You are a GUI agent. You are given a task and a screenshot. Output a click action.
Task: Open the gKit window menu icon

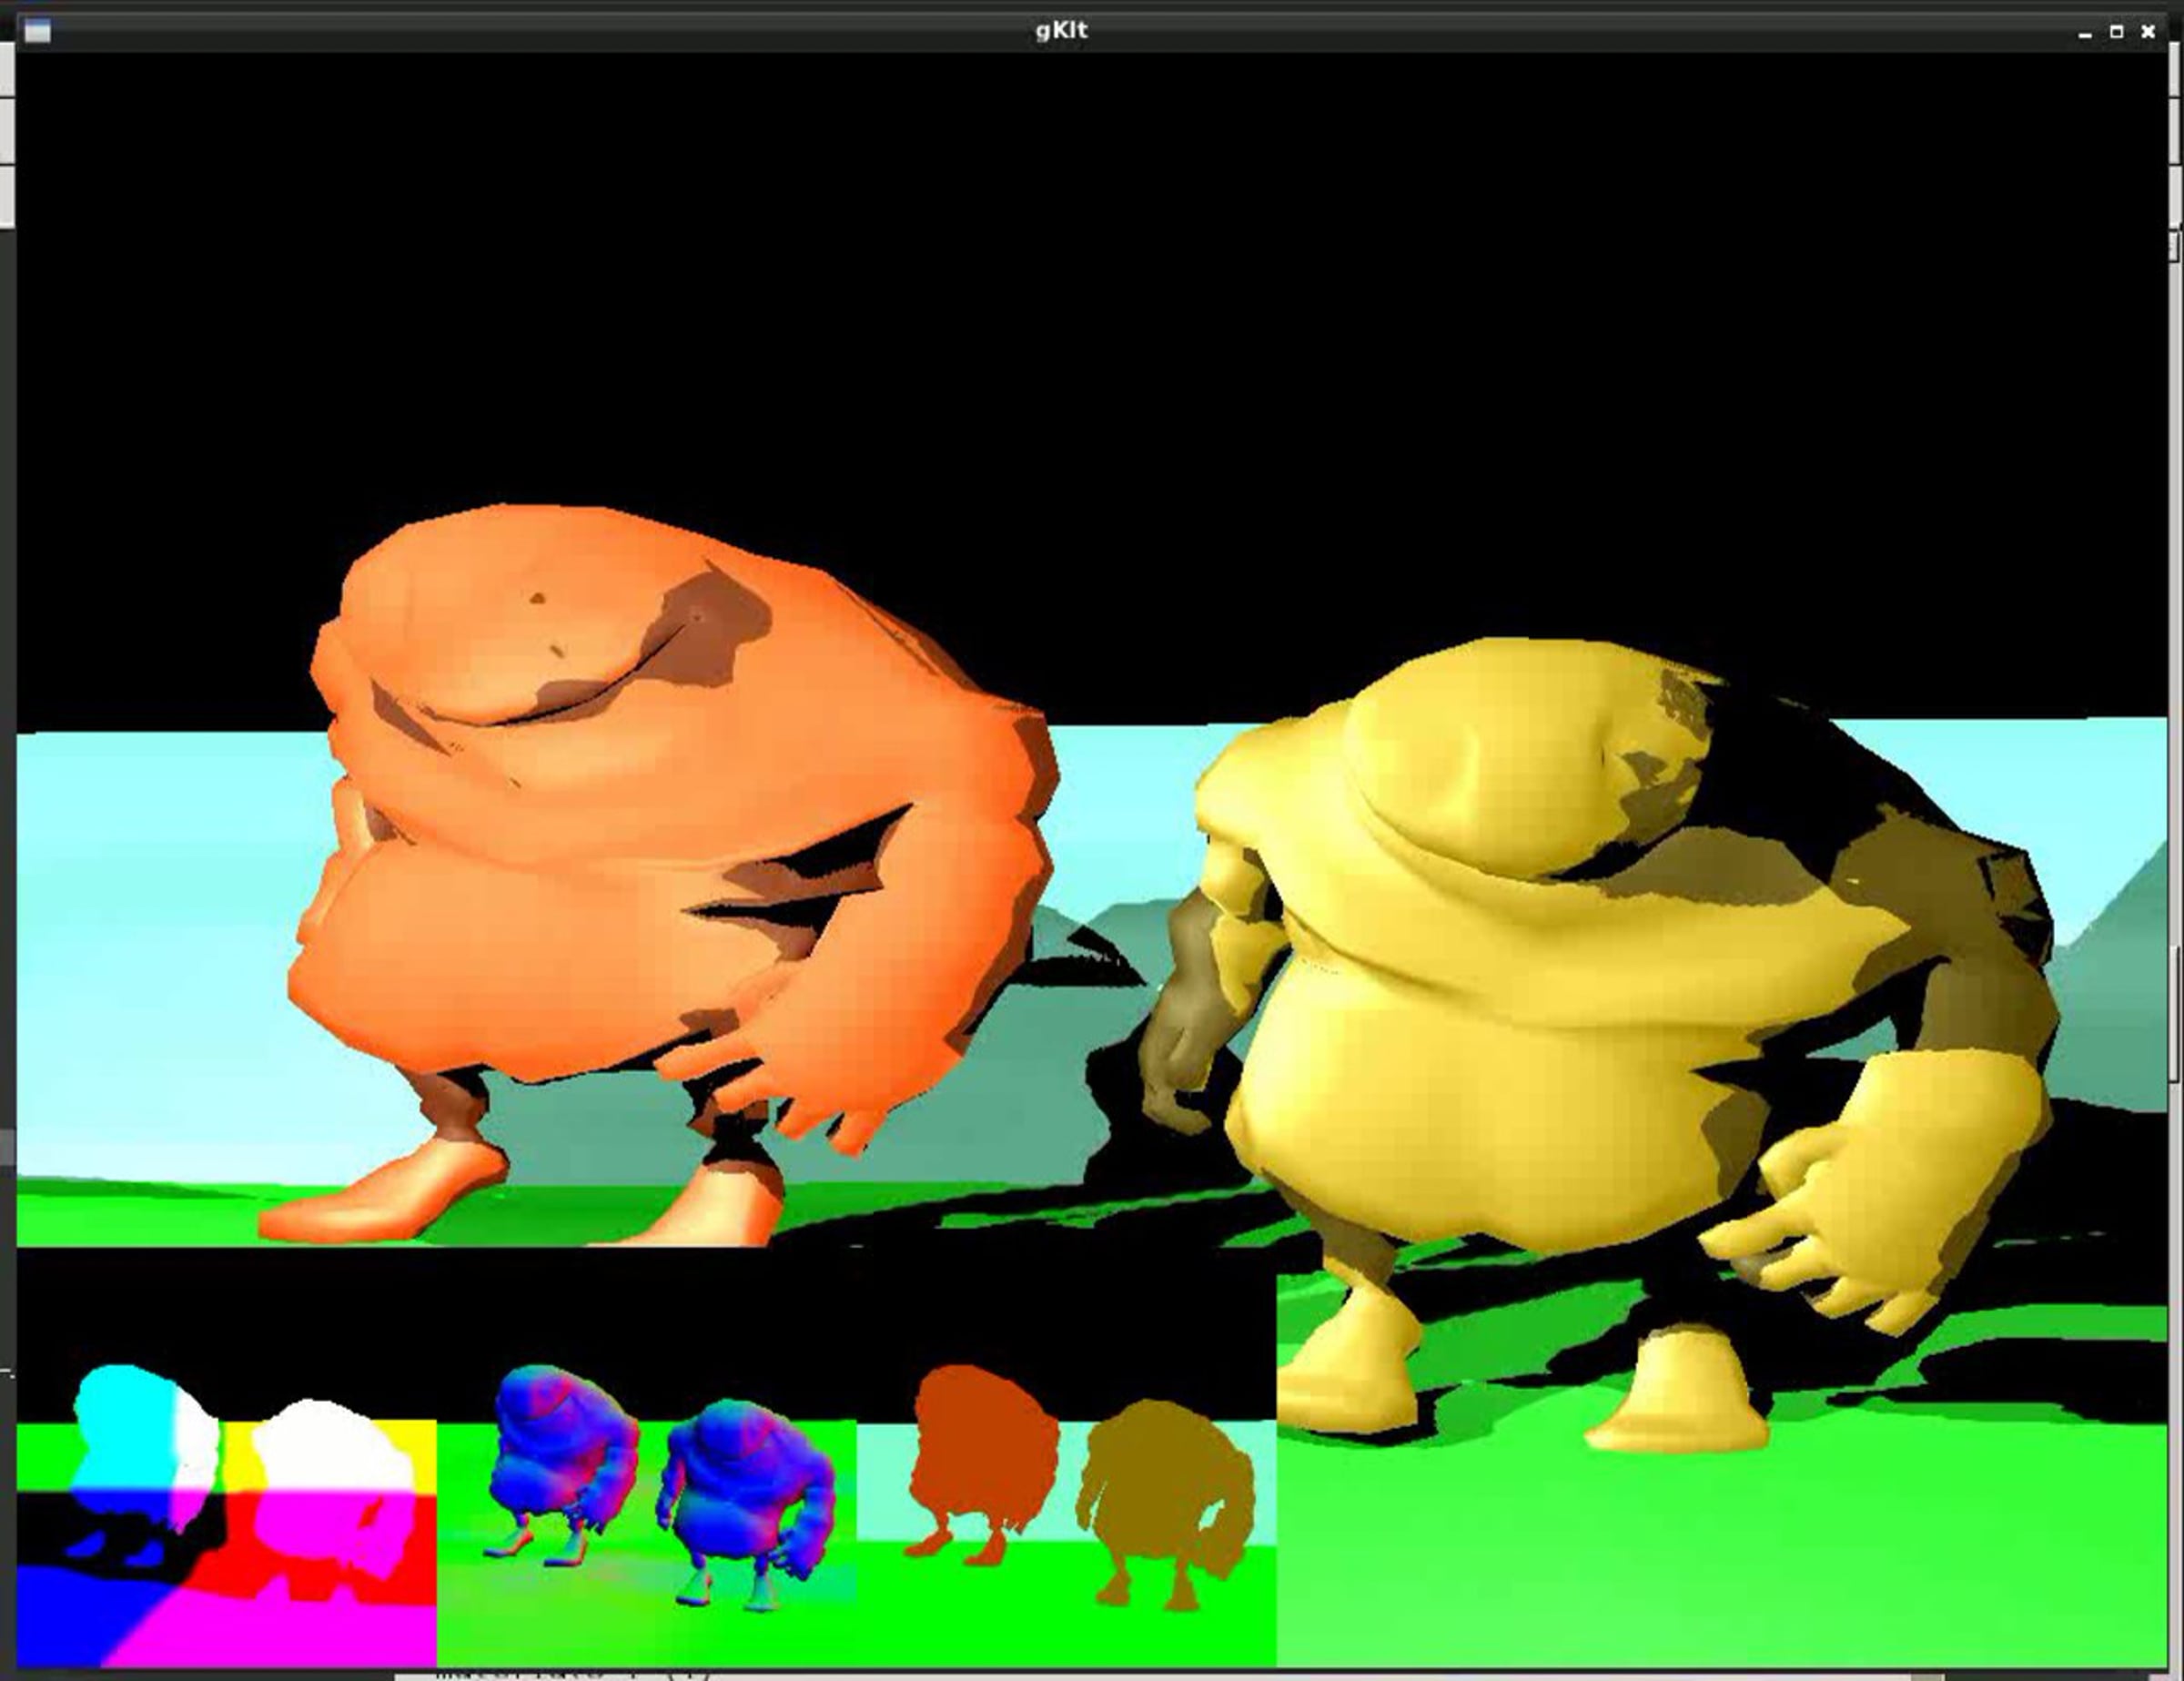pos(37,31)
